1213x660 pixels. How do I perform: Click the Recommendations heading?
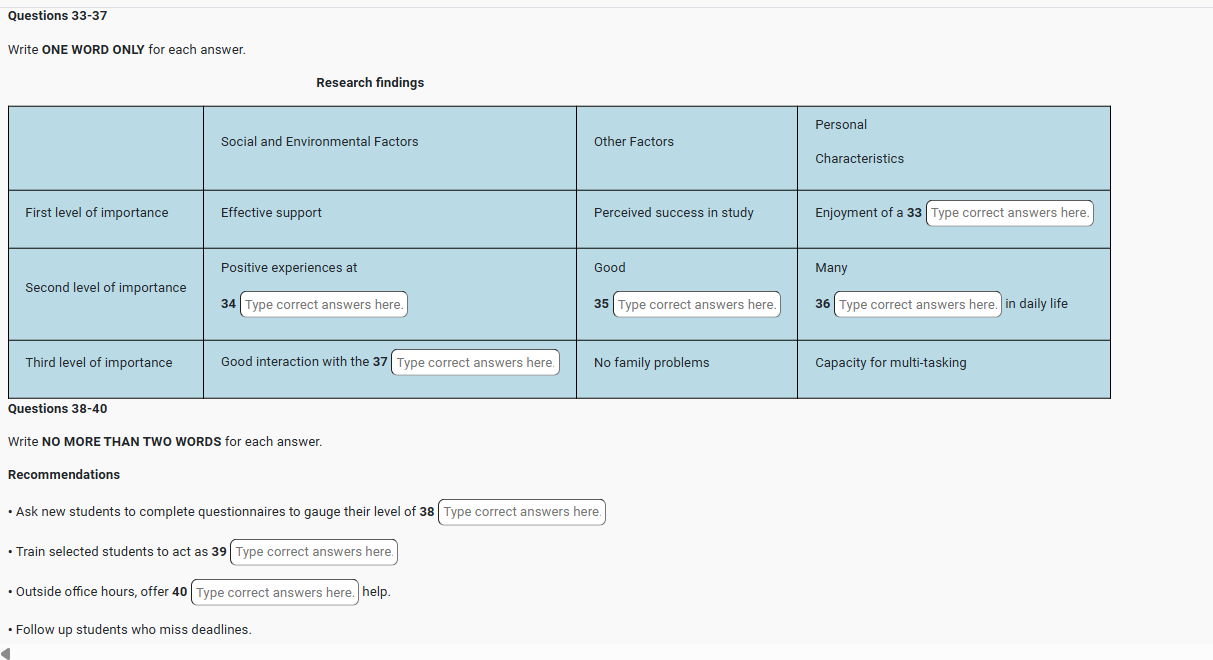point(64,475)
